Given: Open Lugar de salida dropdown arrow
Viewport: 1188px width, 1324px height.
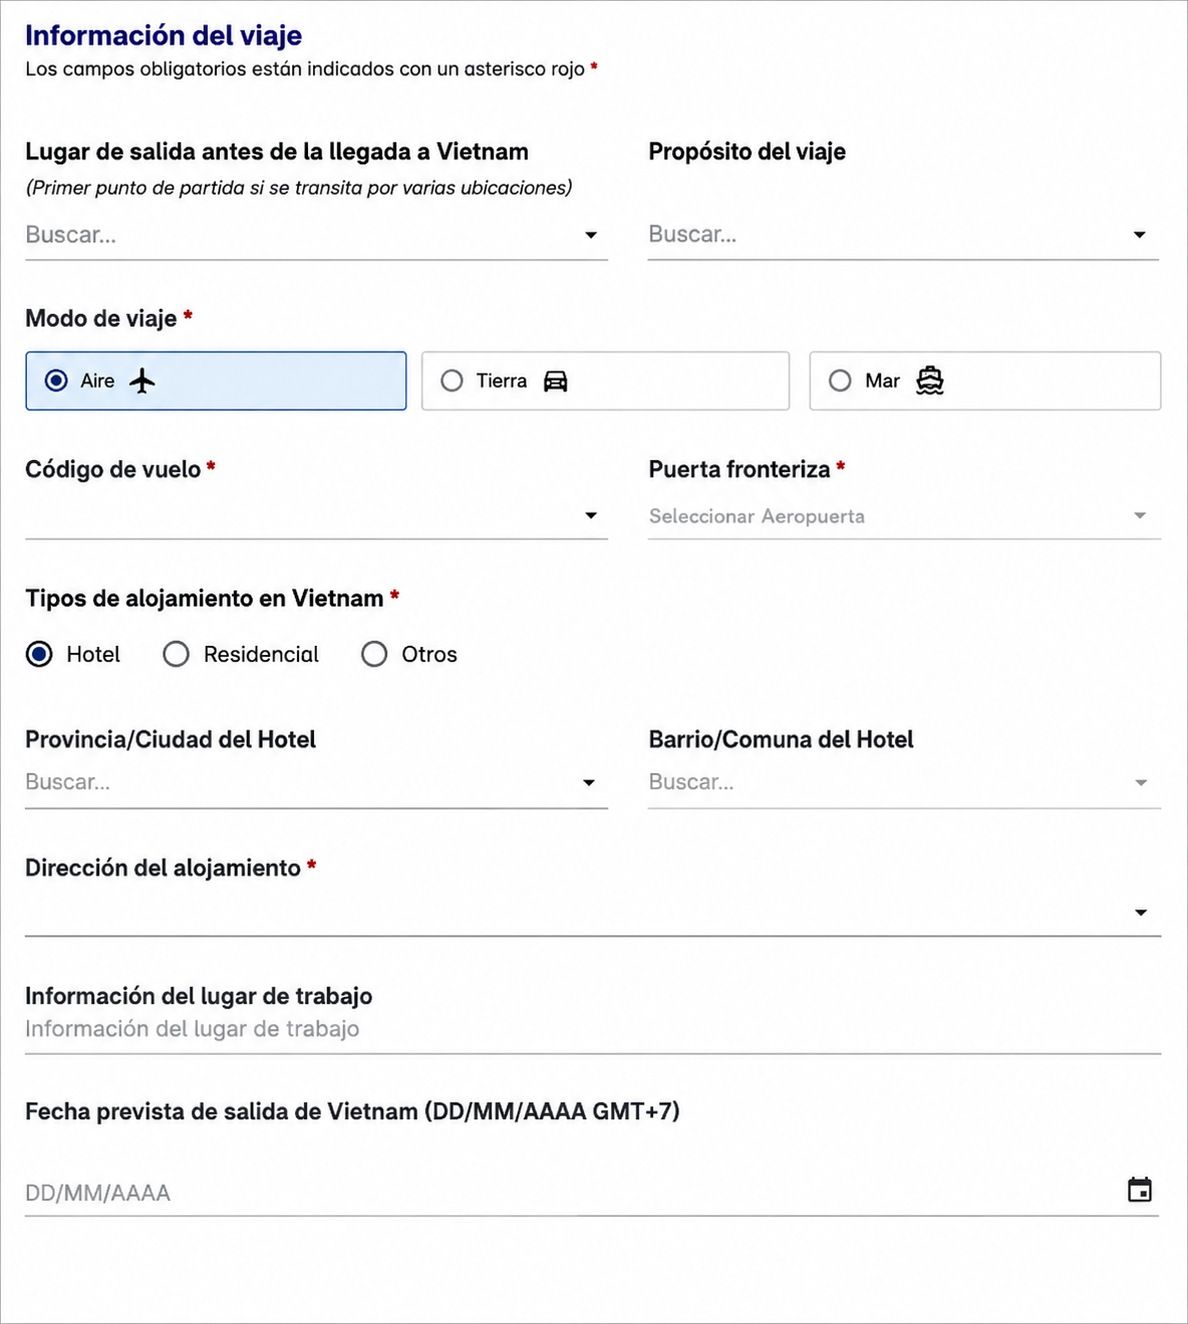Looking at the screenshot, I should [x=591, y=235].
